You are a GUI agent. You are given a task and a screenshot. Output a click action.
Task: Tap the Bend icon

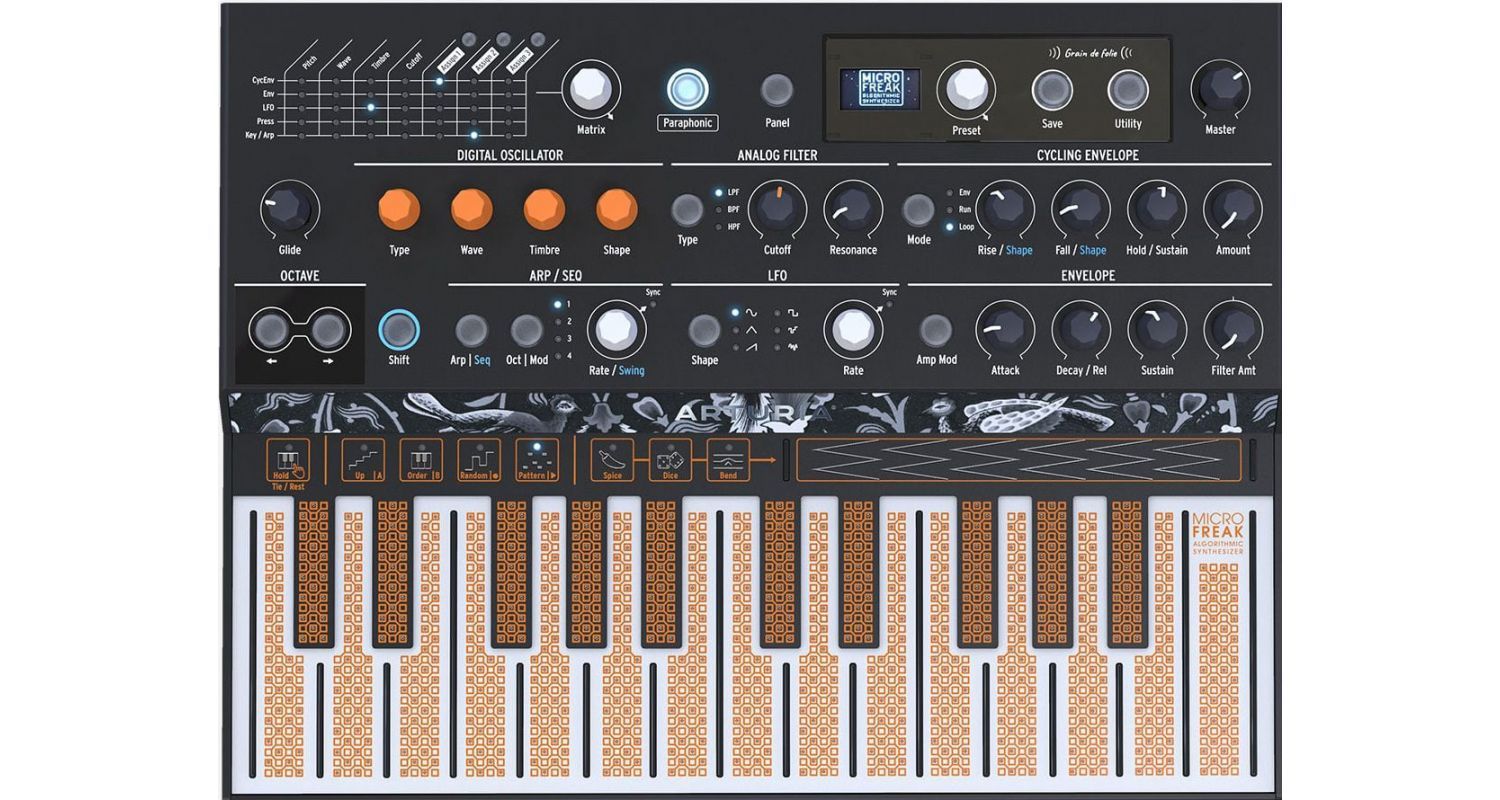pos(728,461)
